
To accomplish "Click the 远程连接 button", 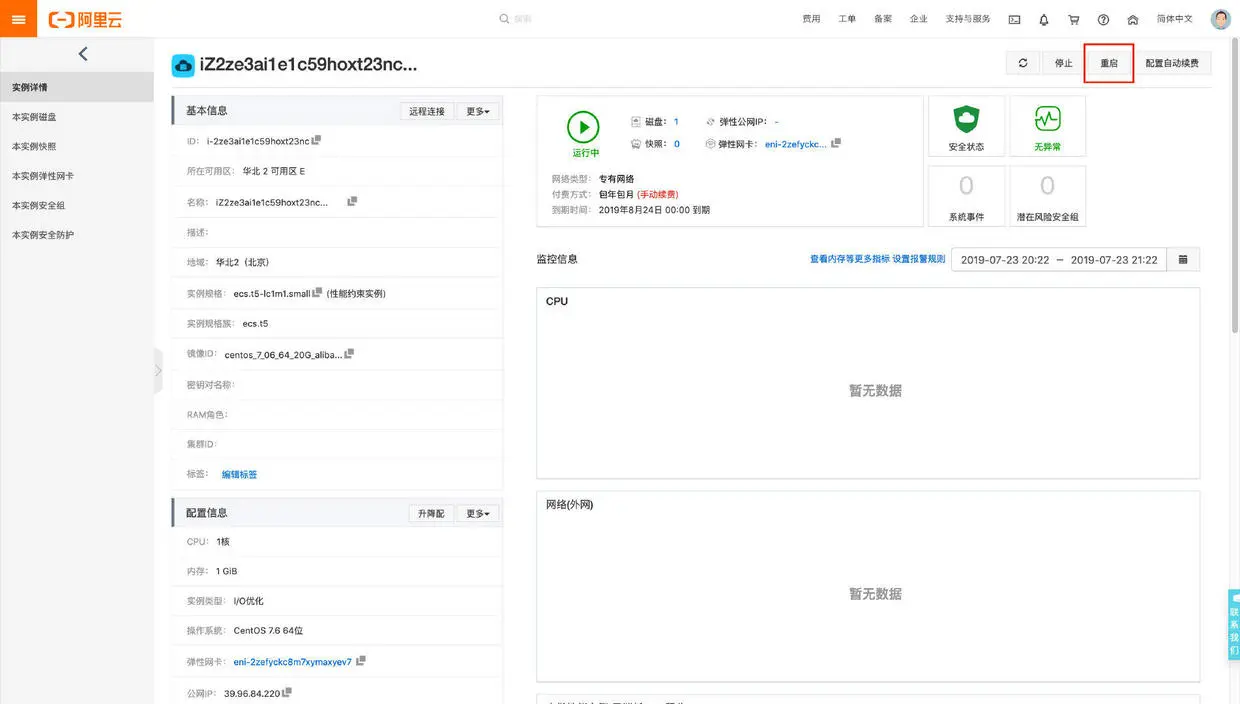I will point(427,111).
